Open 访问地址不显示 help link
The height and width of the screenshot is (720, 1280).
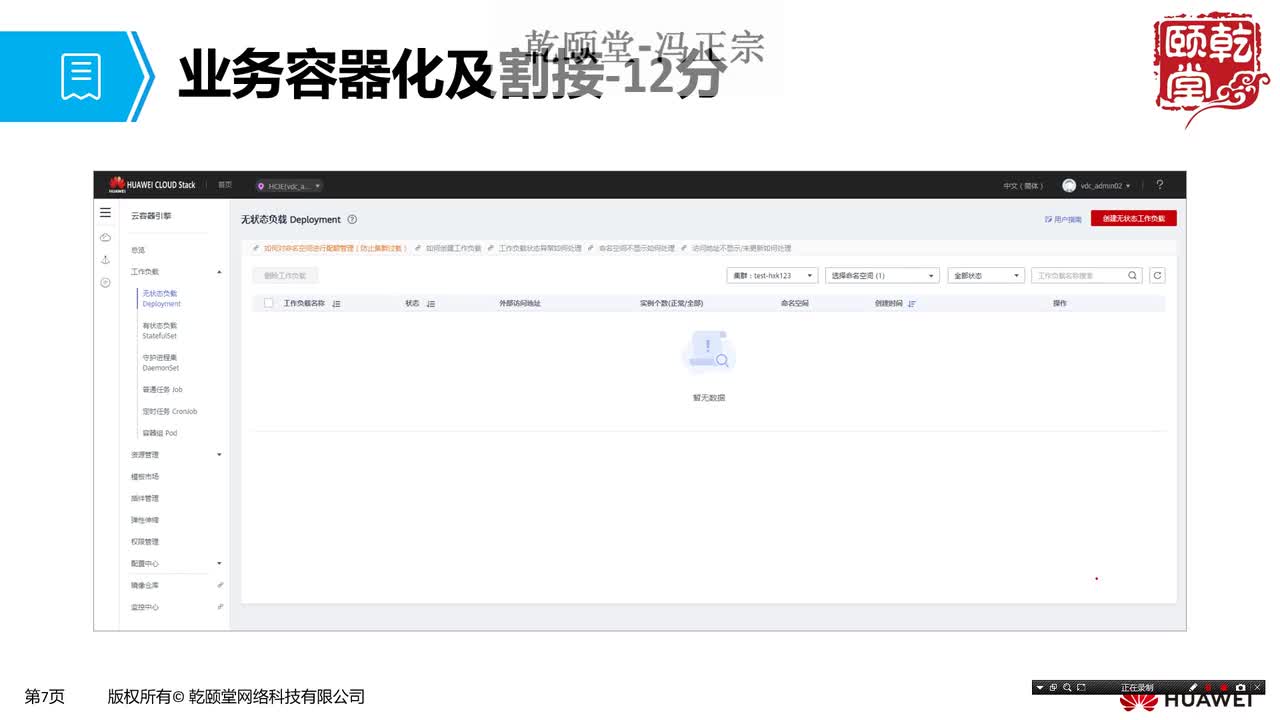pyautogui.click(x=741, y=248)
